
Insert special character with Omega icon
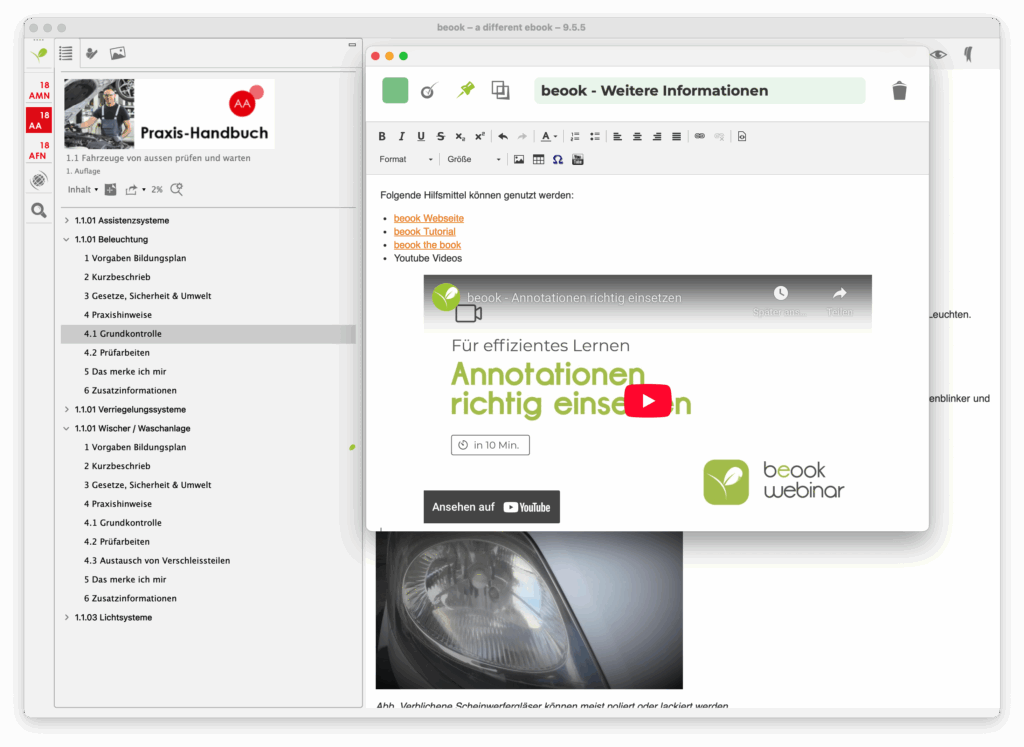coord(558,159)
